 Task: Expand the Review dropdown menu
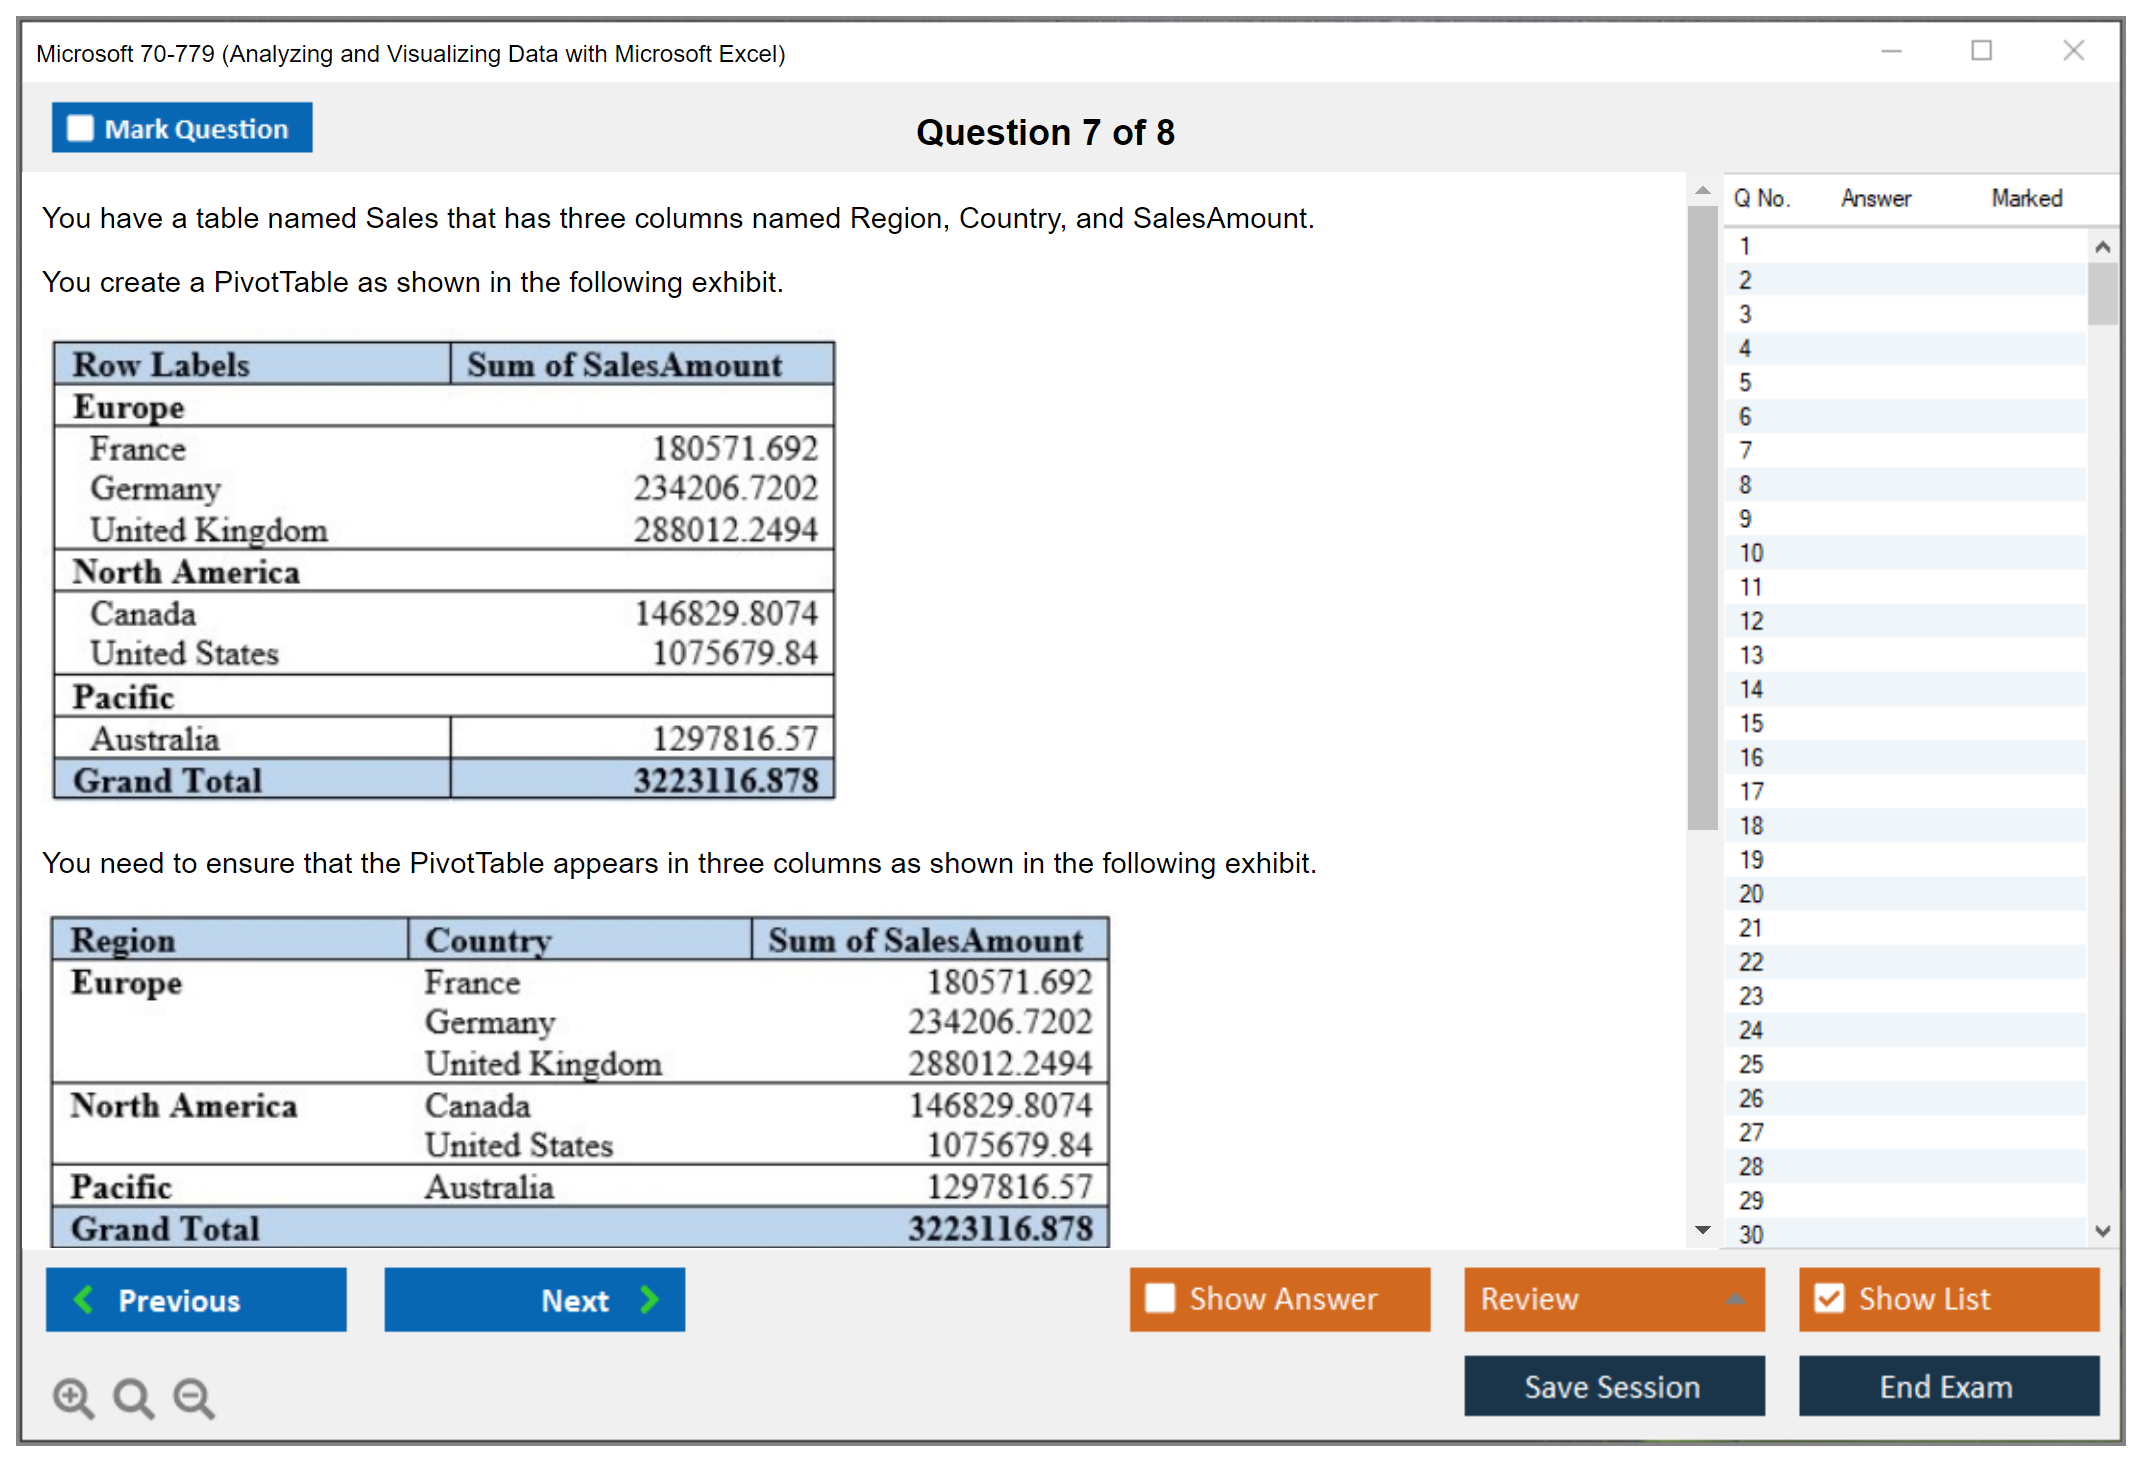pos(1735,1299)
